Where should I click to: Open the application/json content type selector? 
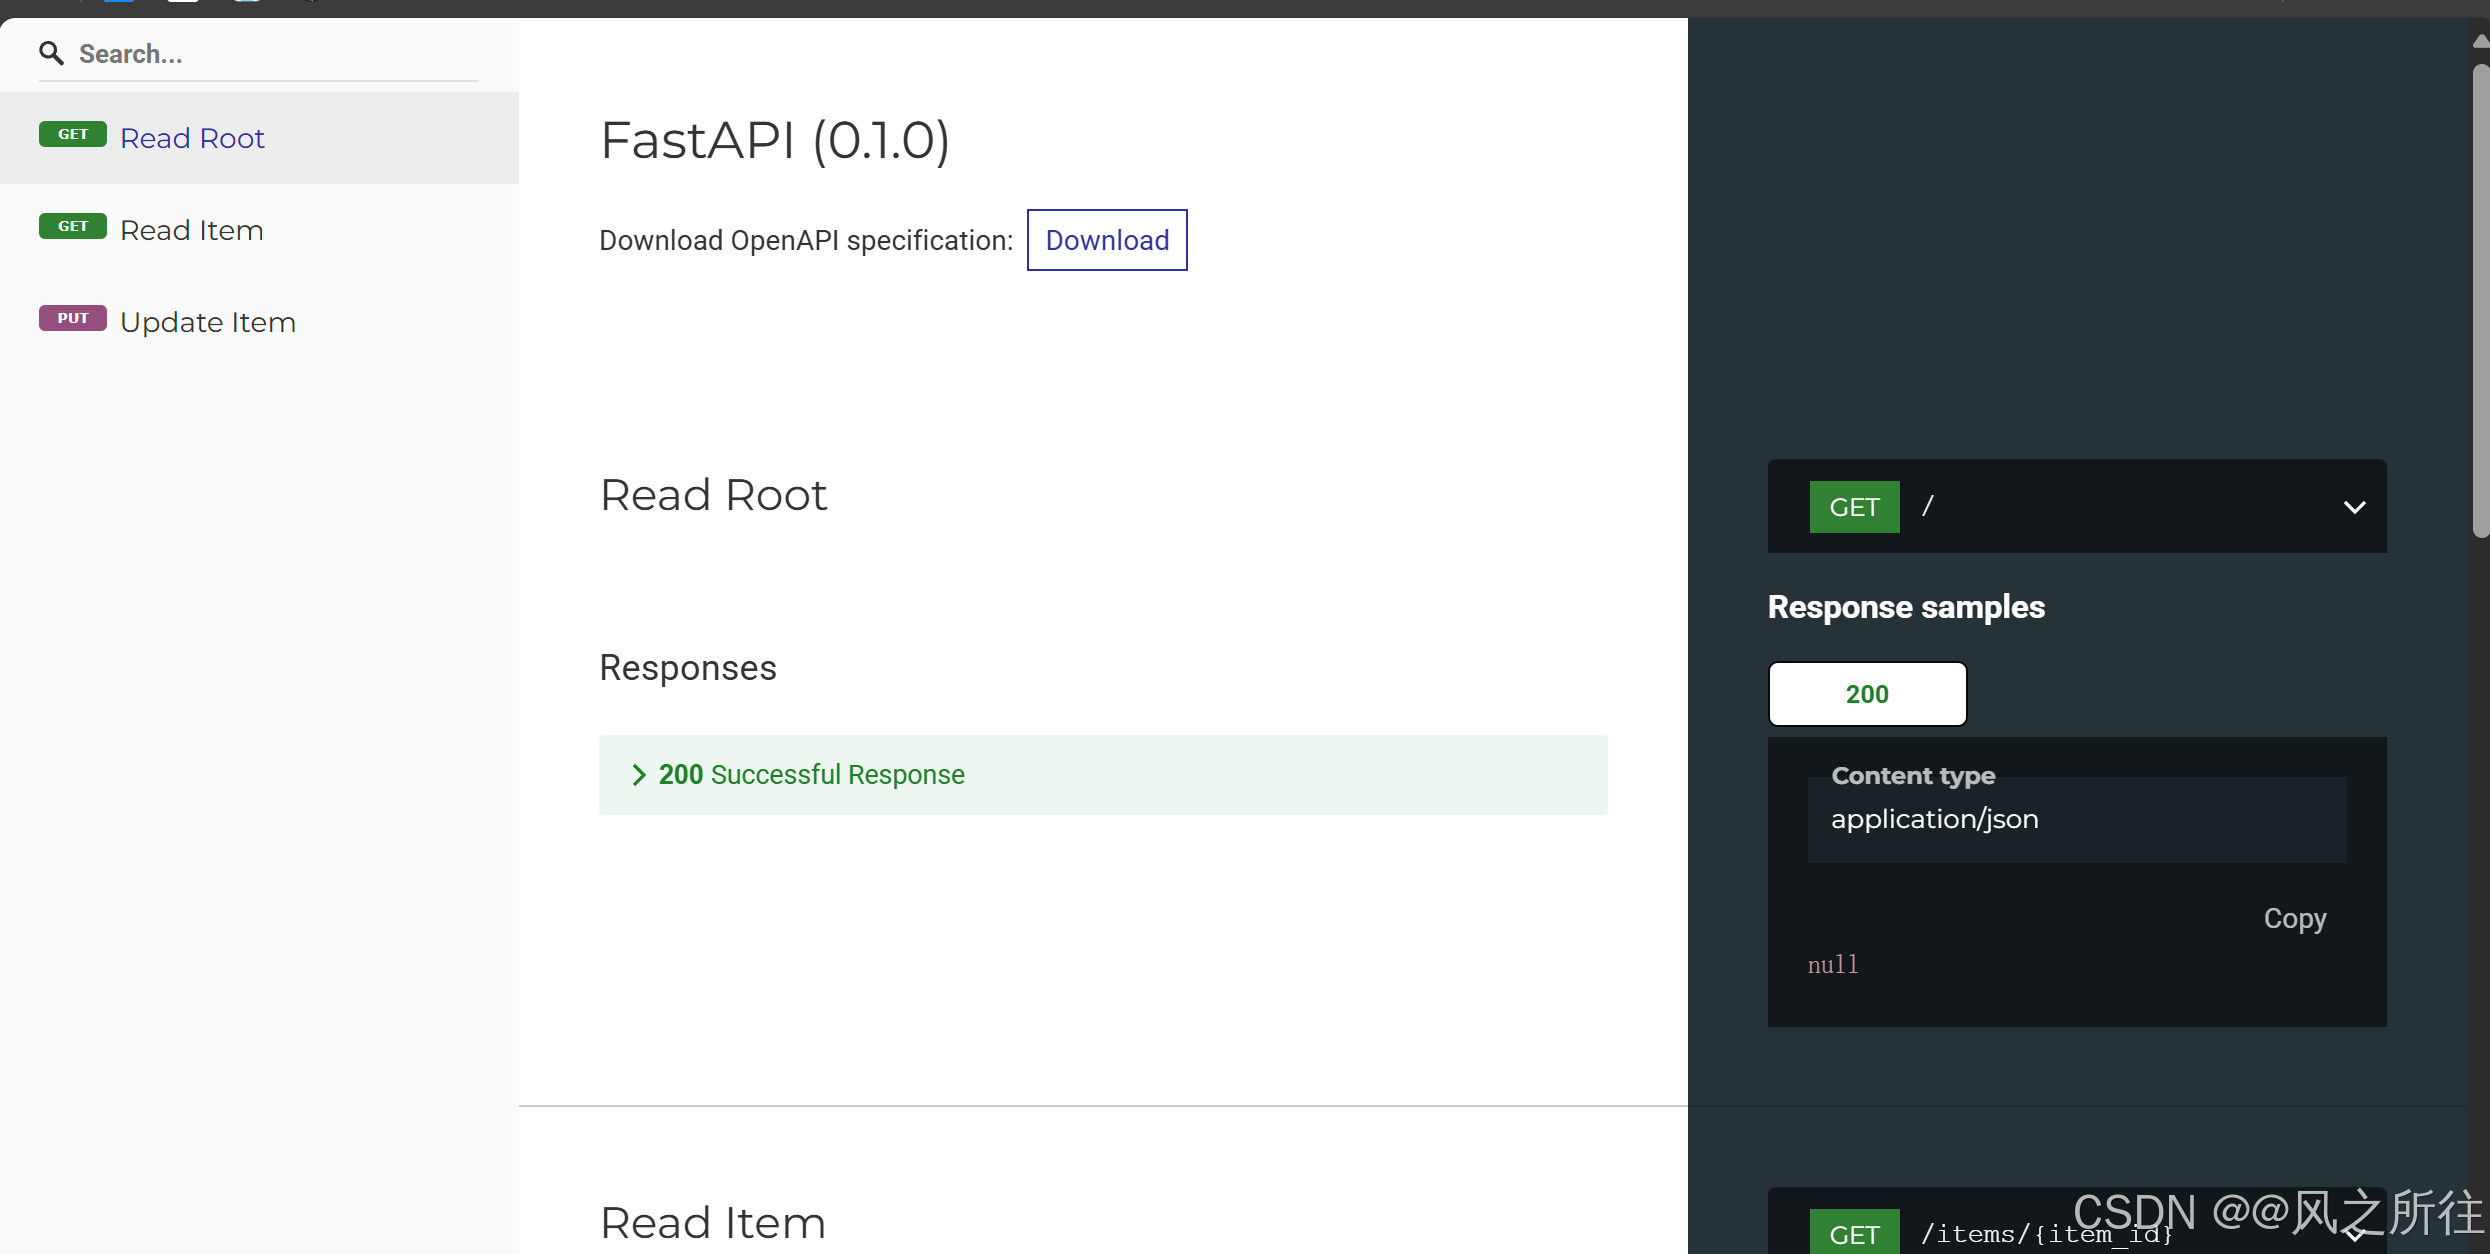(x=2076, y=819)
